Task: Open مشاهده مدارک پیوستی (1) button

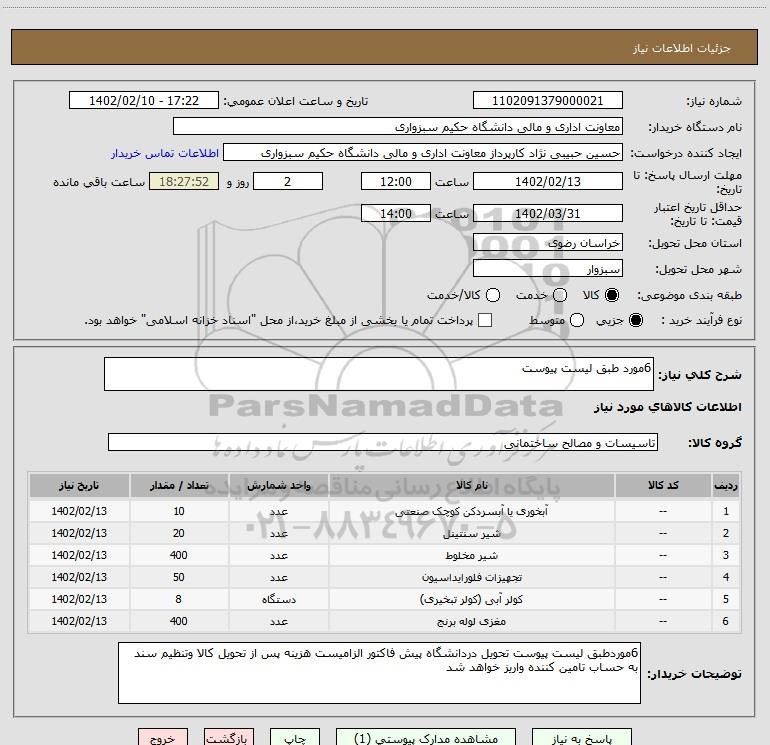Action: click(x=426, y=738)
